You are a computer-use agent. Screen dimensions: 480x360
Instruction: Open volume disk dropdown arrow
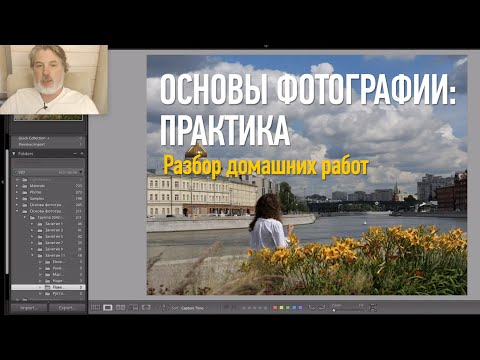81,172
